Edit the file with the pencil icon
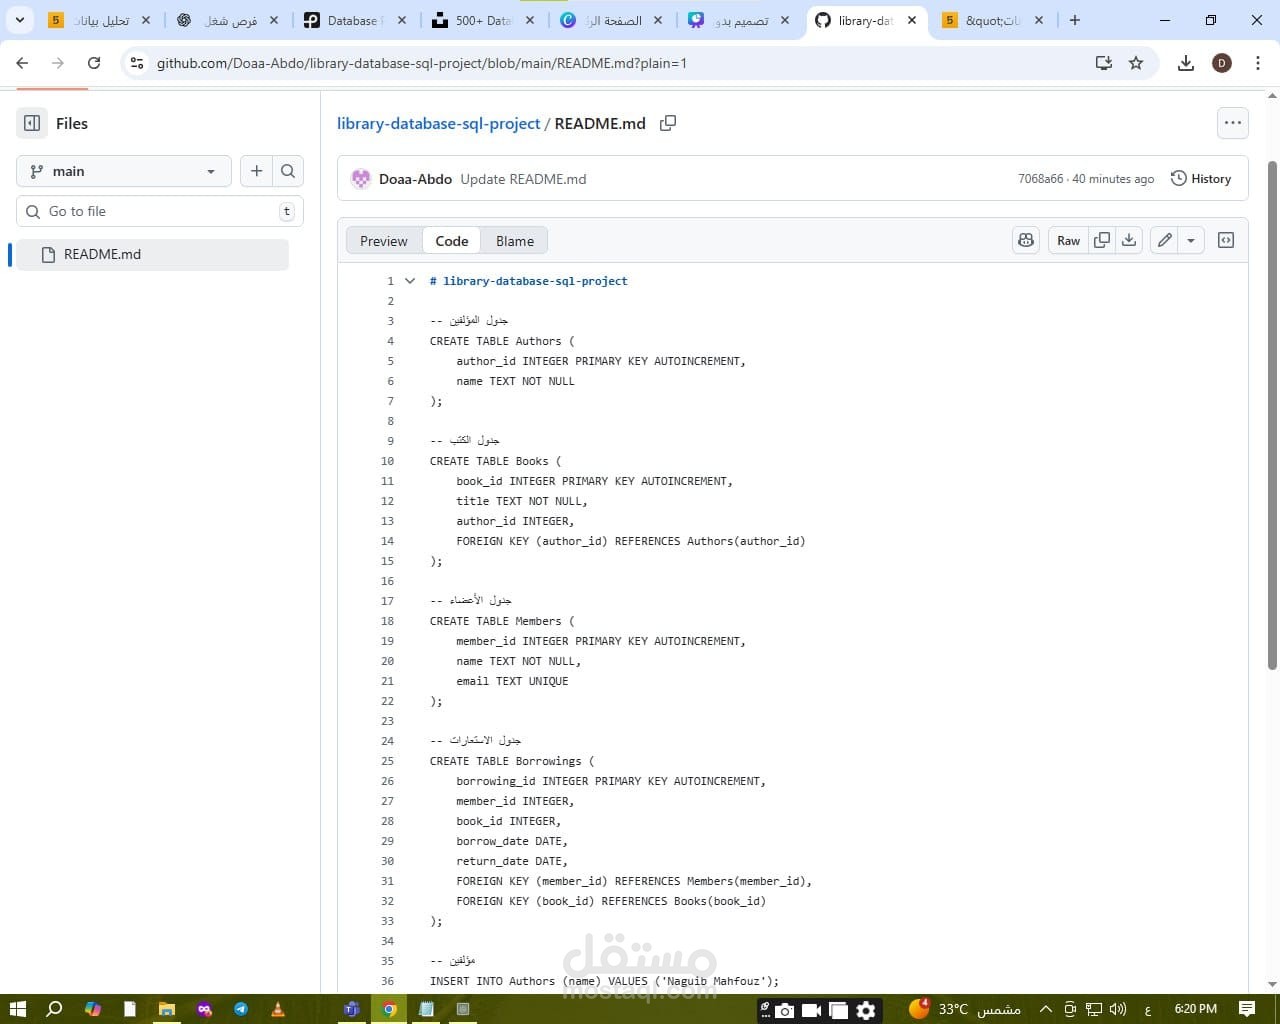 [x=1164, y=240]
